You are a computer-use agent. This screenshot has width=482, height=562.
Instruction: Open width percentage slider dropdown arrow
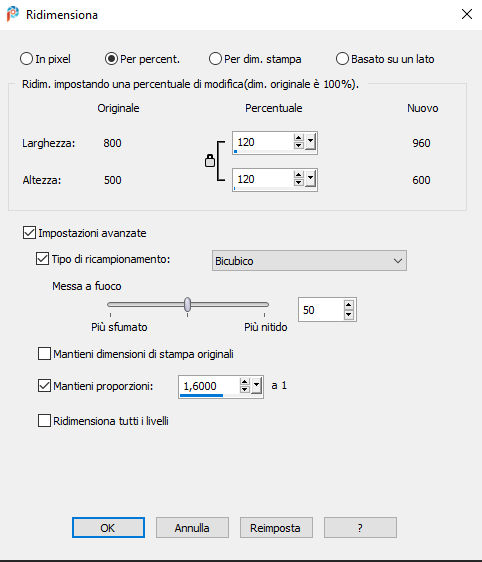point(310,142)
